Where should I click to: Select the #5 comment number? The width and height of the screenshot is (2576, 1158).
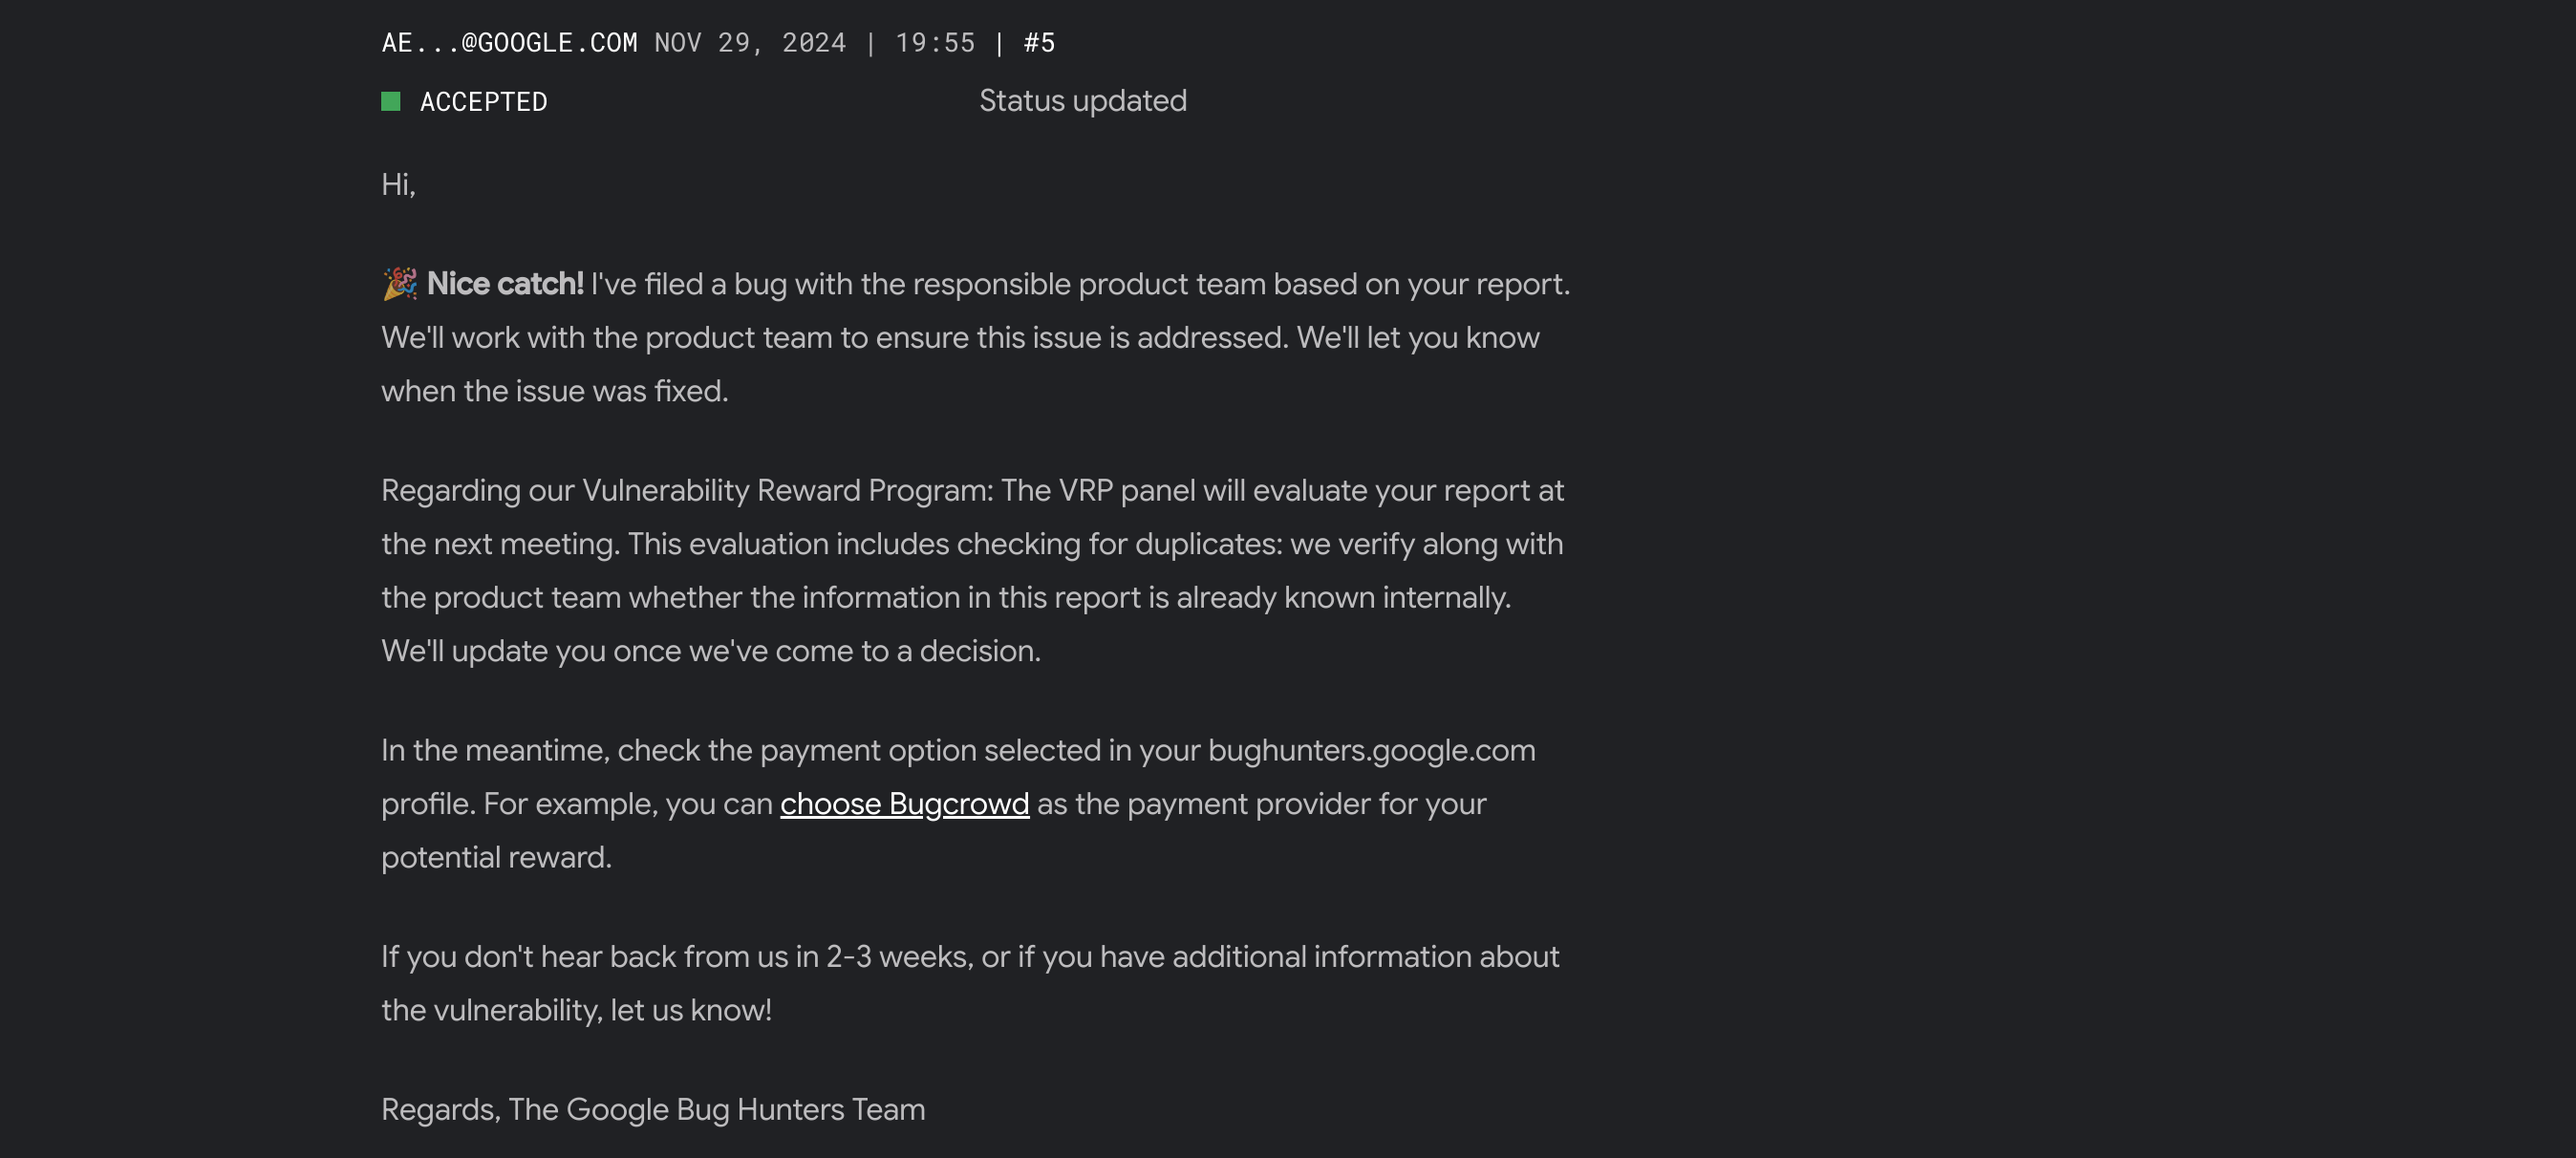(1039, 43)
